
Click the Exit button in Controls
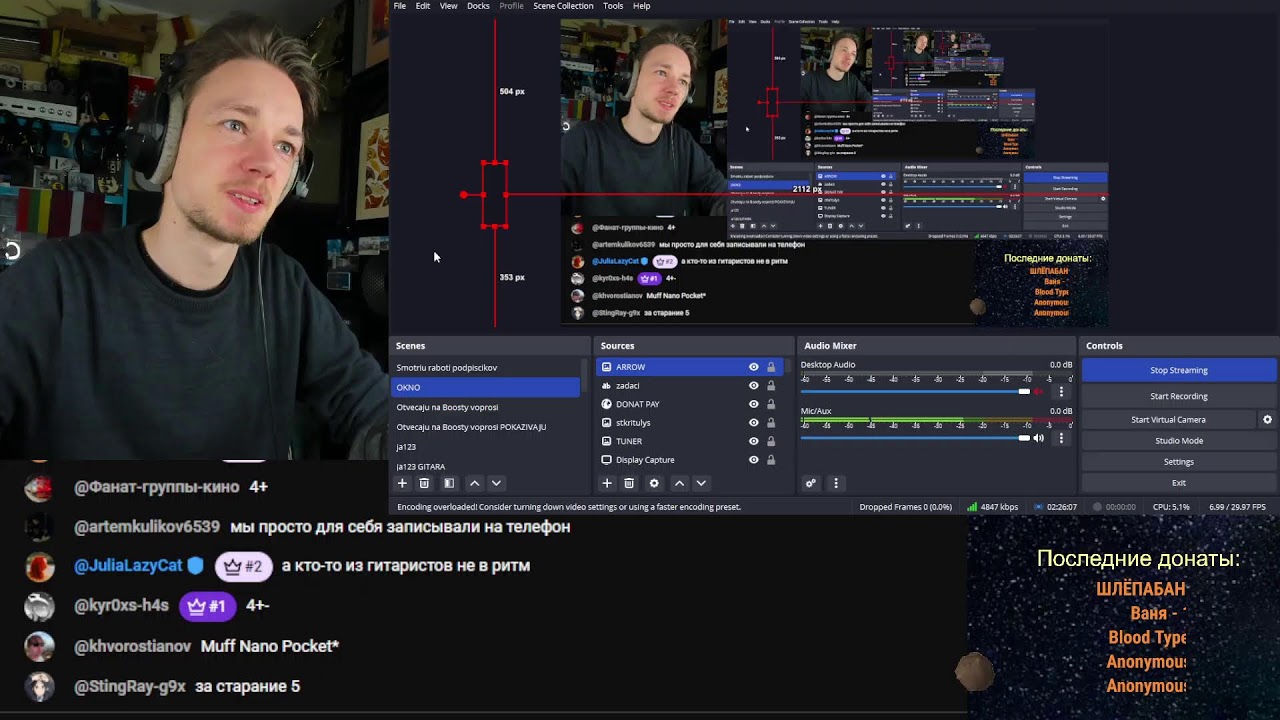pyautogui.click(x=1179, y=483)
